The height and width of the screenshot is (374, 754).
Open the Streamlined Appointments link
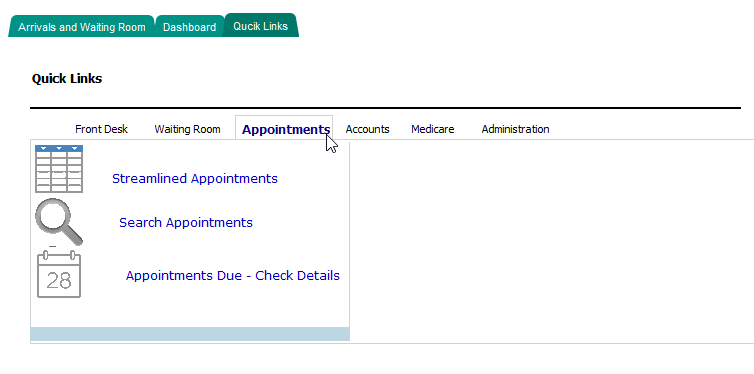click(195, 178)
